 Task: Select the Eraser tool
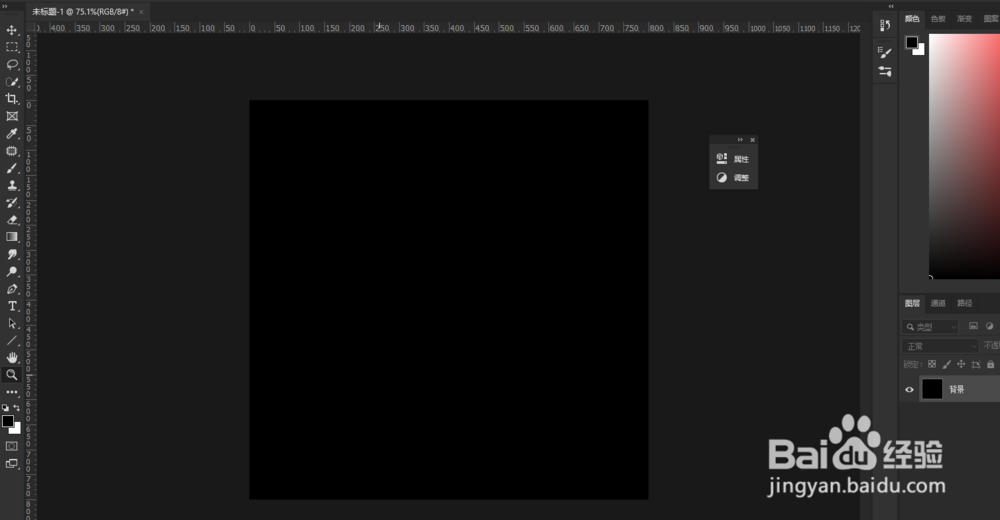pos(11,220)
